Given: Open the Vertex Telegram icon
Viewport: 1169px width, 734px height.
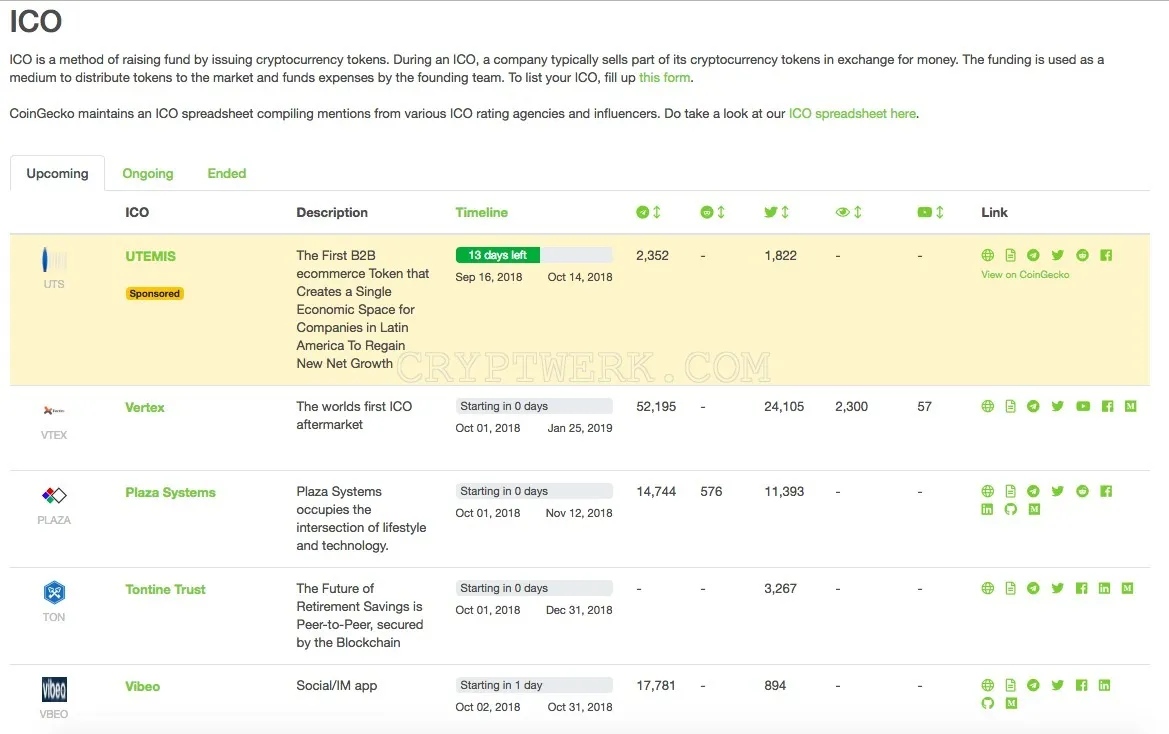Looking at the screenshot, I should pos(1033,406).
